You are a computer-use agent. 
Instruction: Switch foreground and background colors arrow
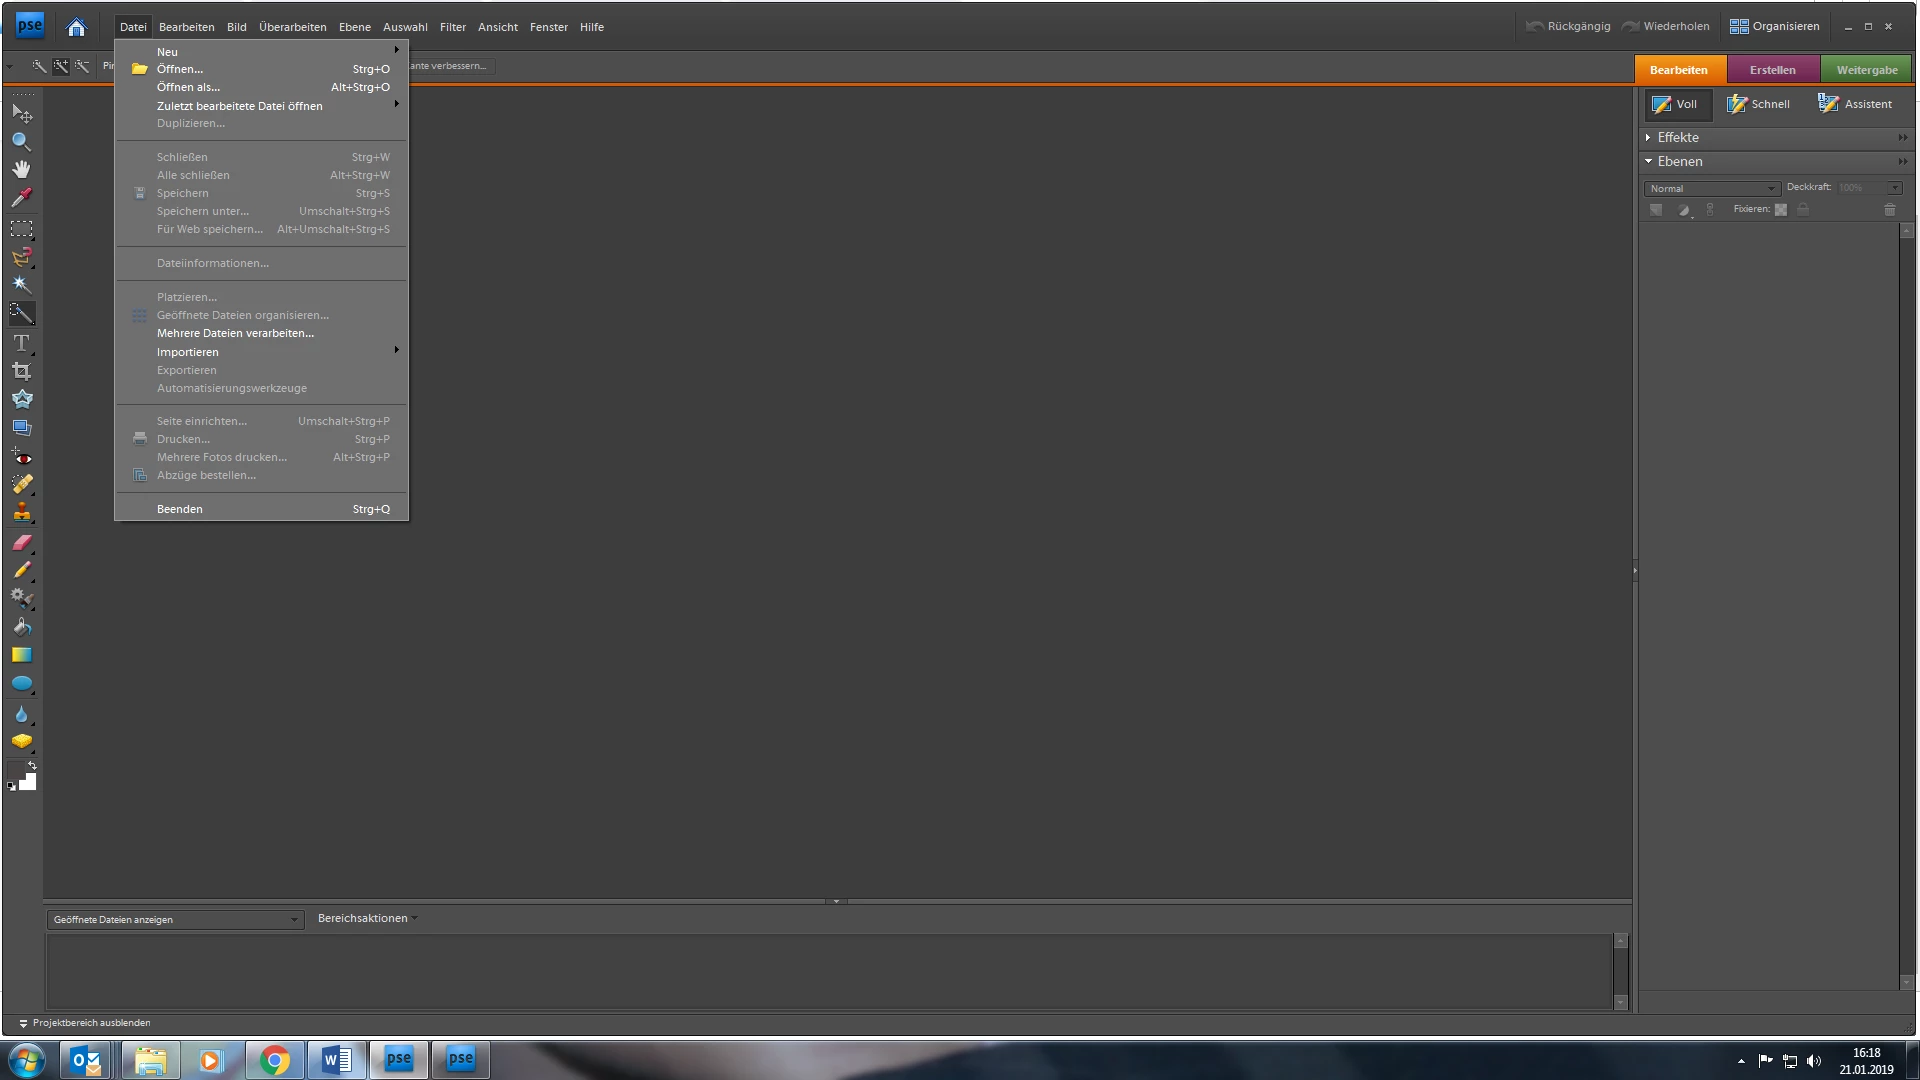32,765
